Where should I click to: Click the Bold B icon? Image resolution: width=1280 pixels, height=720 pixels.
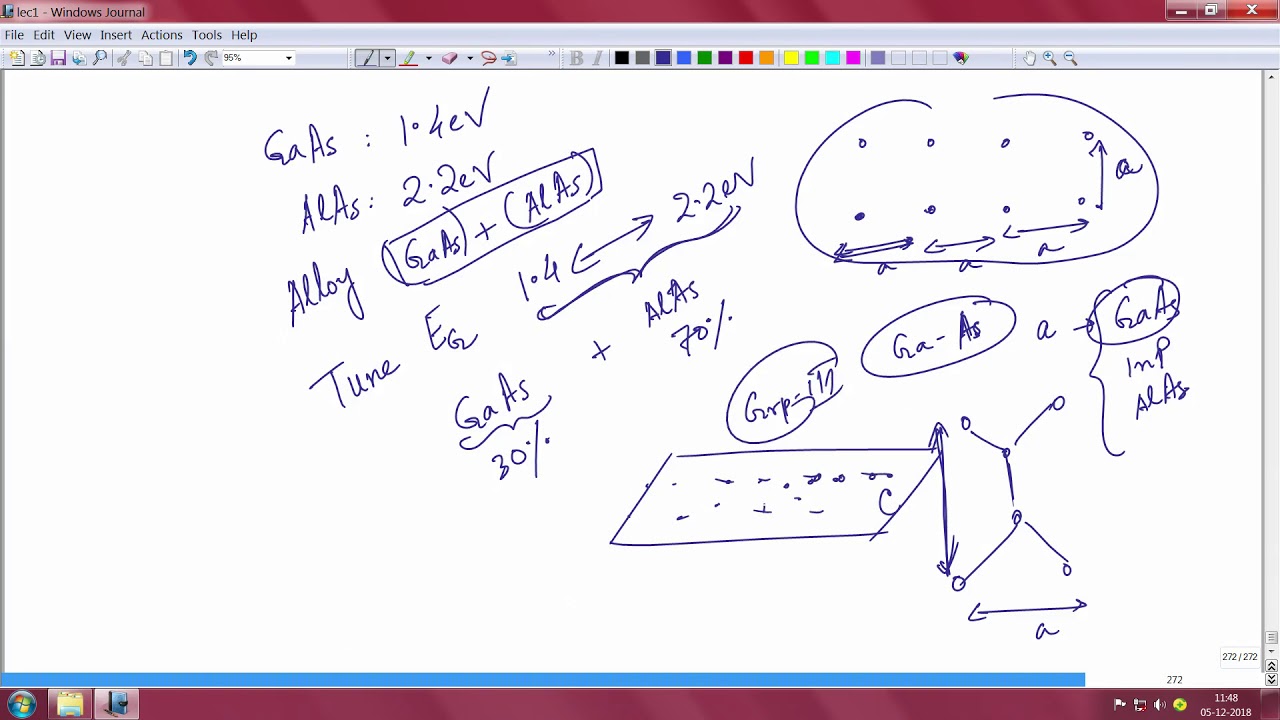coord(576,58)
